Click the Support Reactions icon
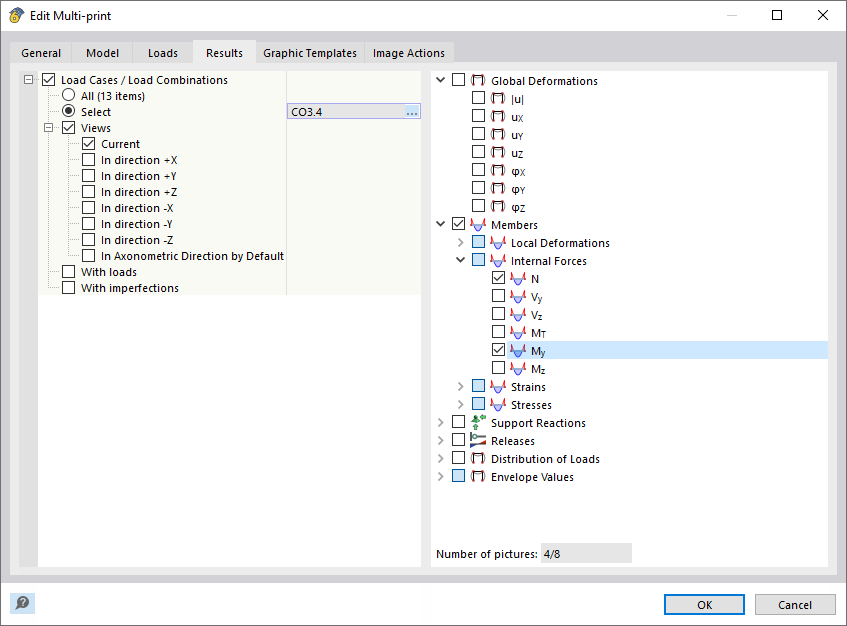Screen dimensions: 847x626 (478, 422)
